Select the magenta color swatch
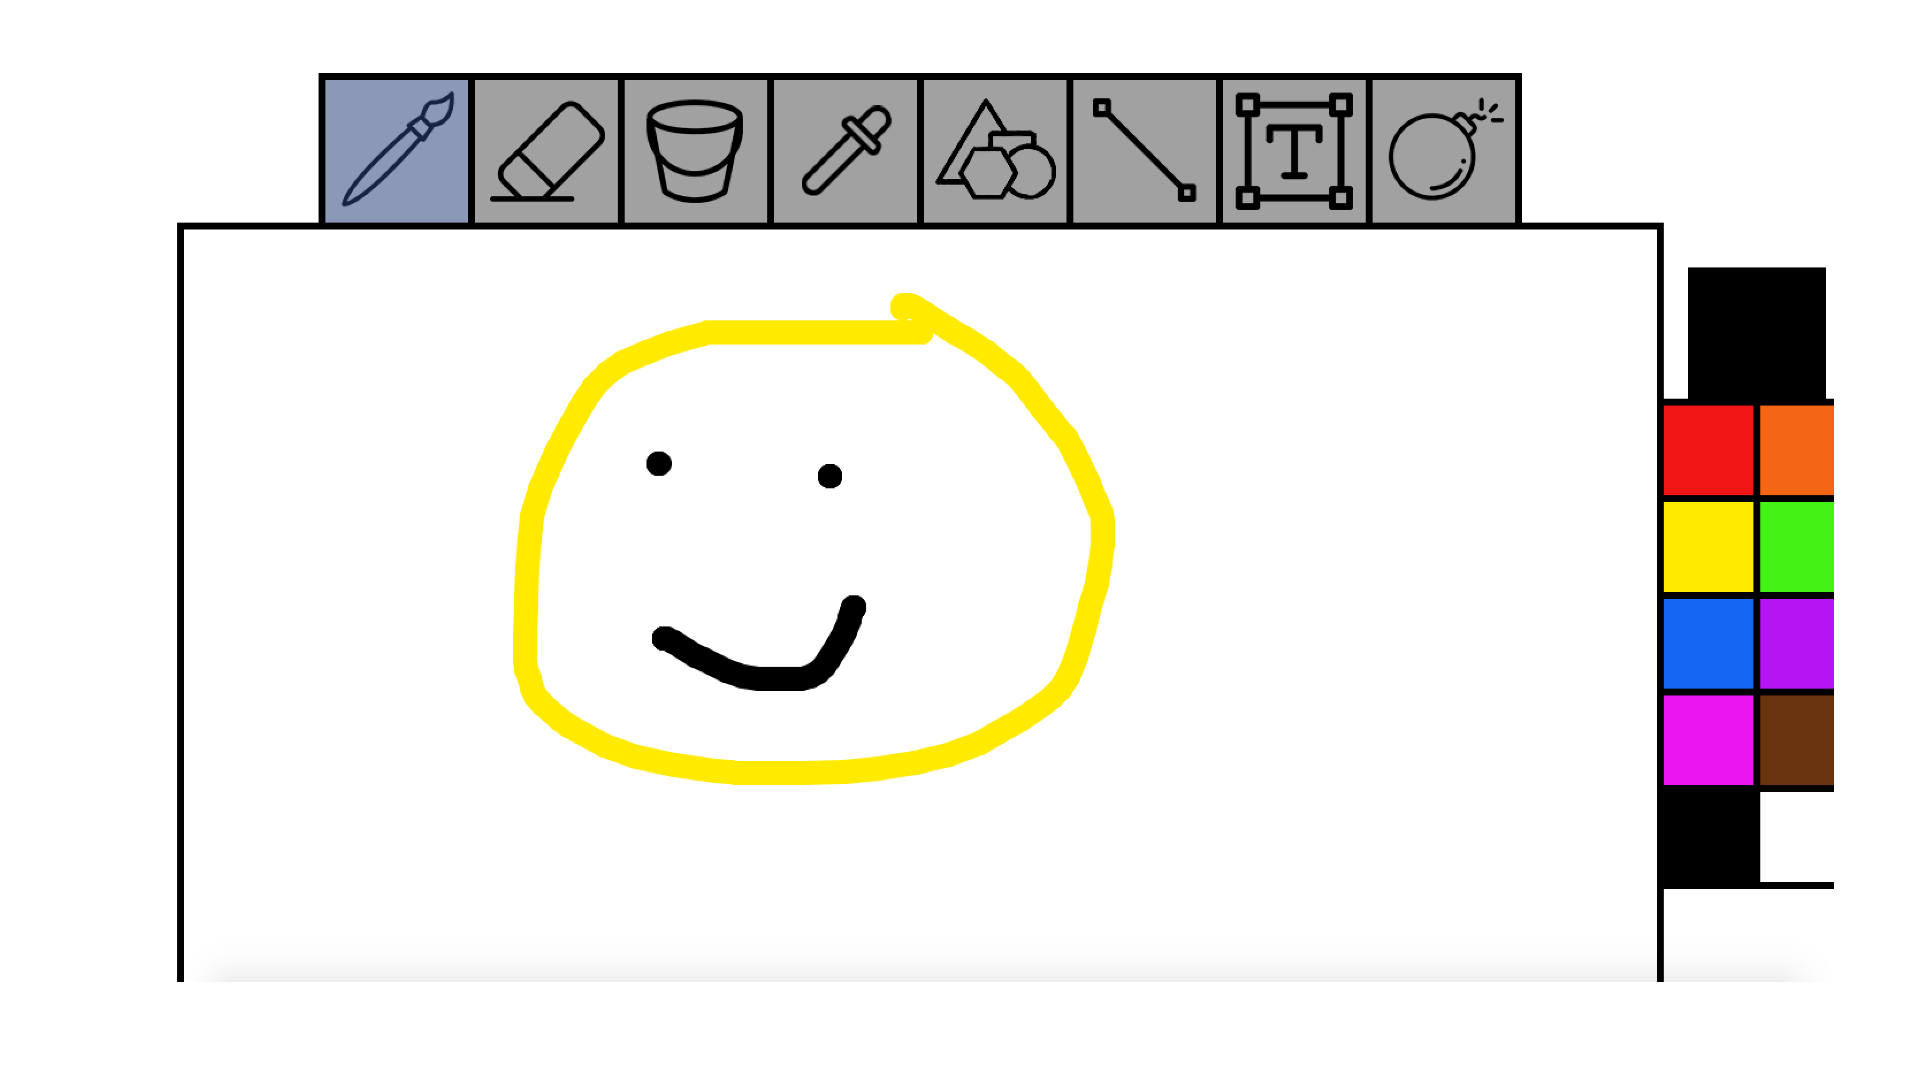The height and width of the screenshot is (1080, 1920). pyautogui.click(x=1708, y=740)
